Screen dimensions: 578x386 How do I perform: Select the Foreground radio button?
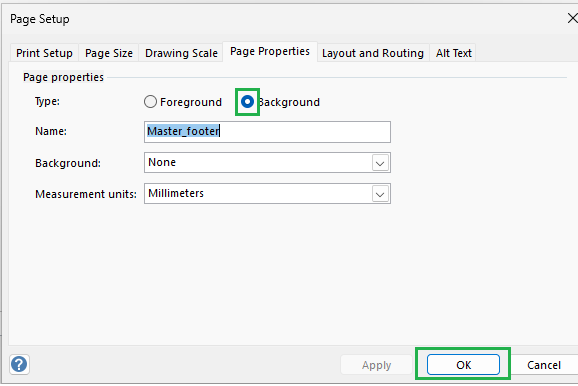[150, 102]
